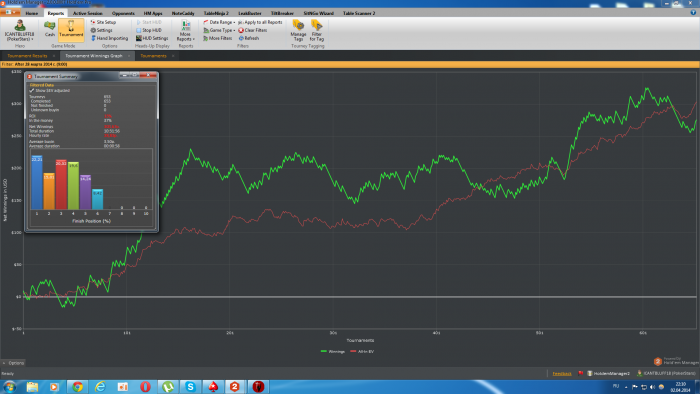Open the HM Apps tab
Image resolution: width=700 pixels, height=394 pixels.
[153, 13]
